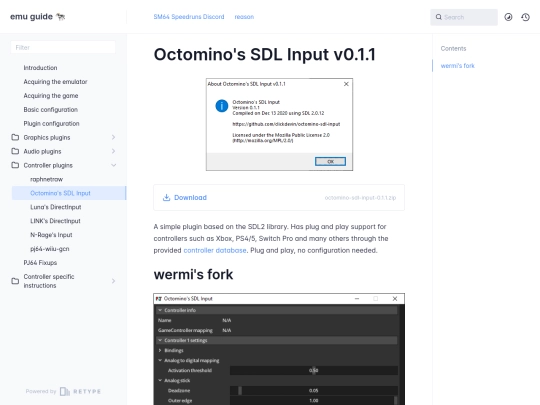Expand the Audio plugins section chevron

[x=113, y=151]
